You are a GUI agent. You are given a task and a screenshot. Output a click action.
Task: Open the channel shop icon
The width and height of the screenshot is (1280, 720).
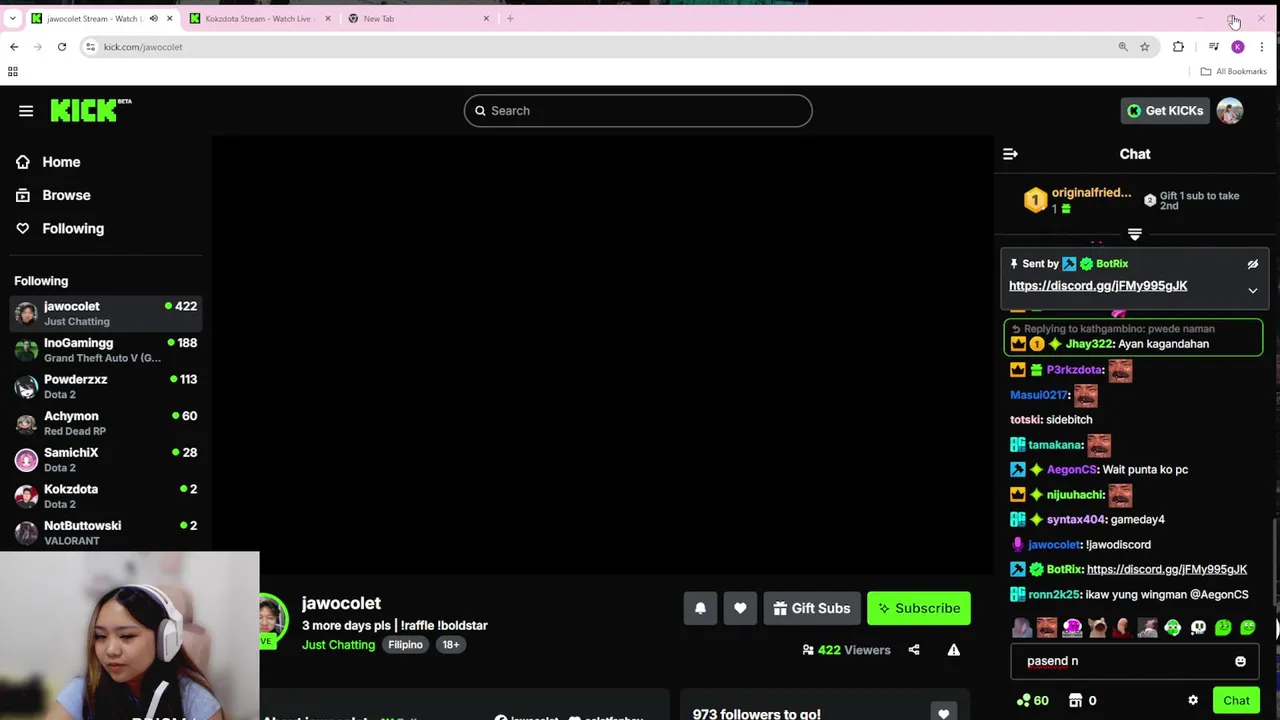pos(1075,700)
